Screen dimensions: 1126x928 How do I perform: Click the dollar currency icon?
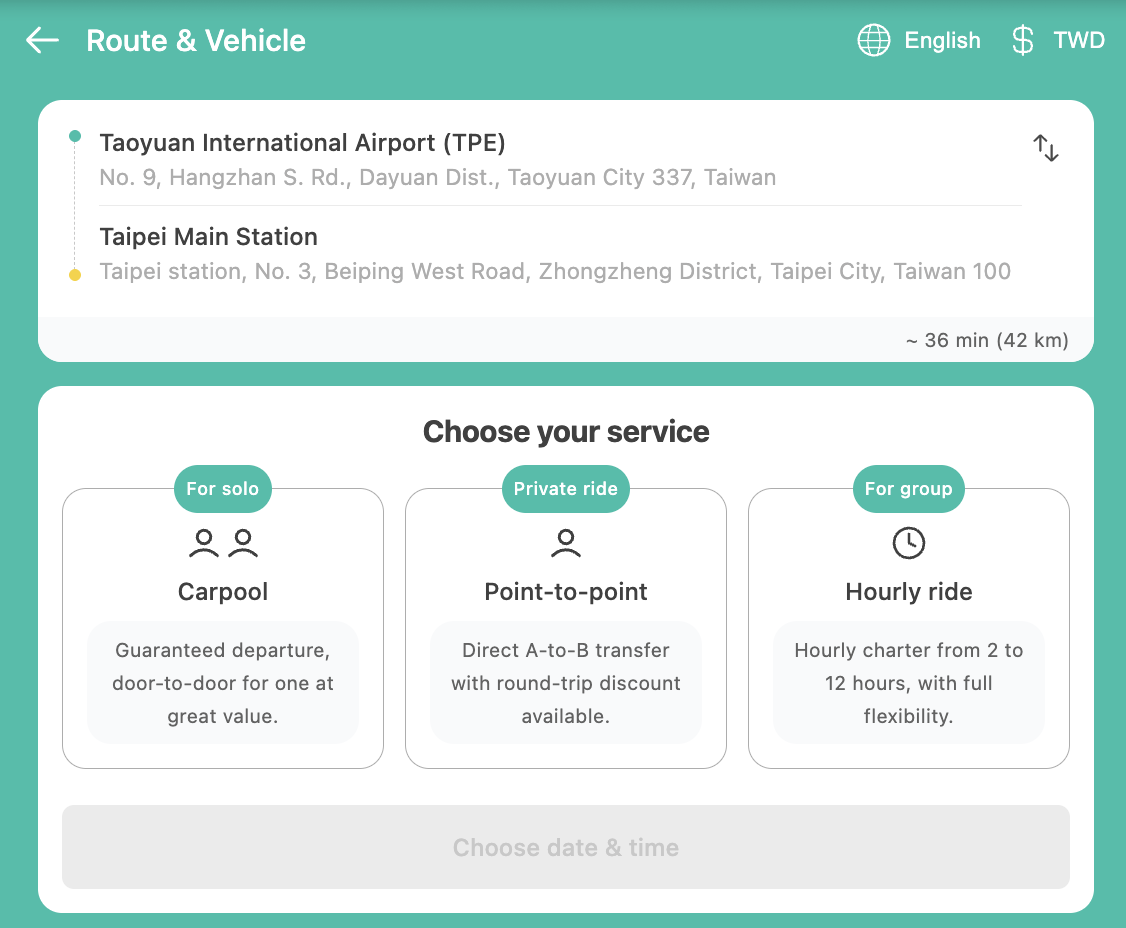click(1022, 40)
